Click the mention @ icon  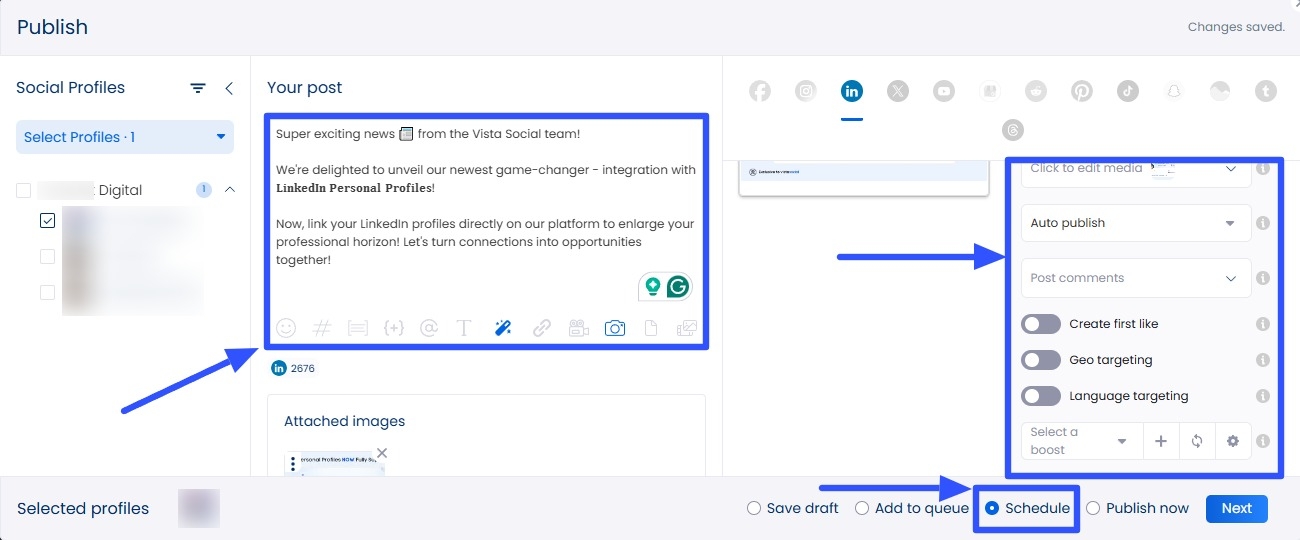[429, 327]
